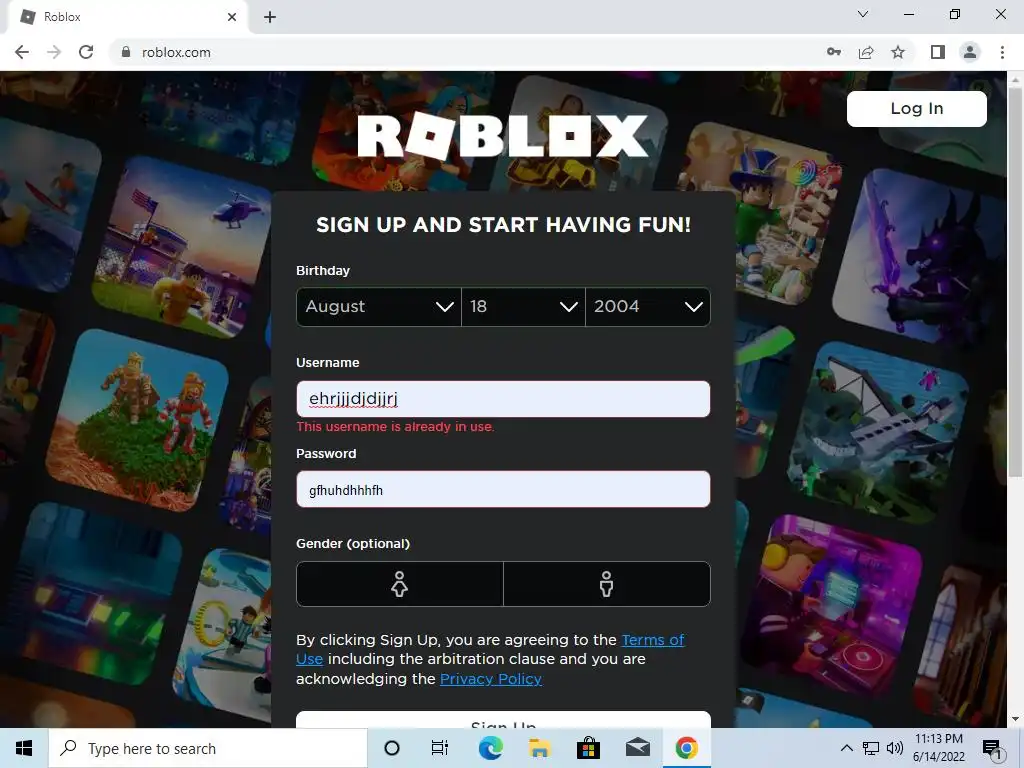Open saved passwords key icon

pyautogui.click(x=834, y=52)
